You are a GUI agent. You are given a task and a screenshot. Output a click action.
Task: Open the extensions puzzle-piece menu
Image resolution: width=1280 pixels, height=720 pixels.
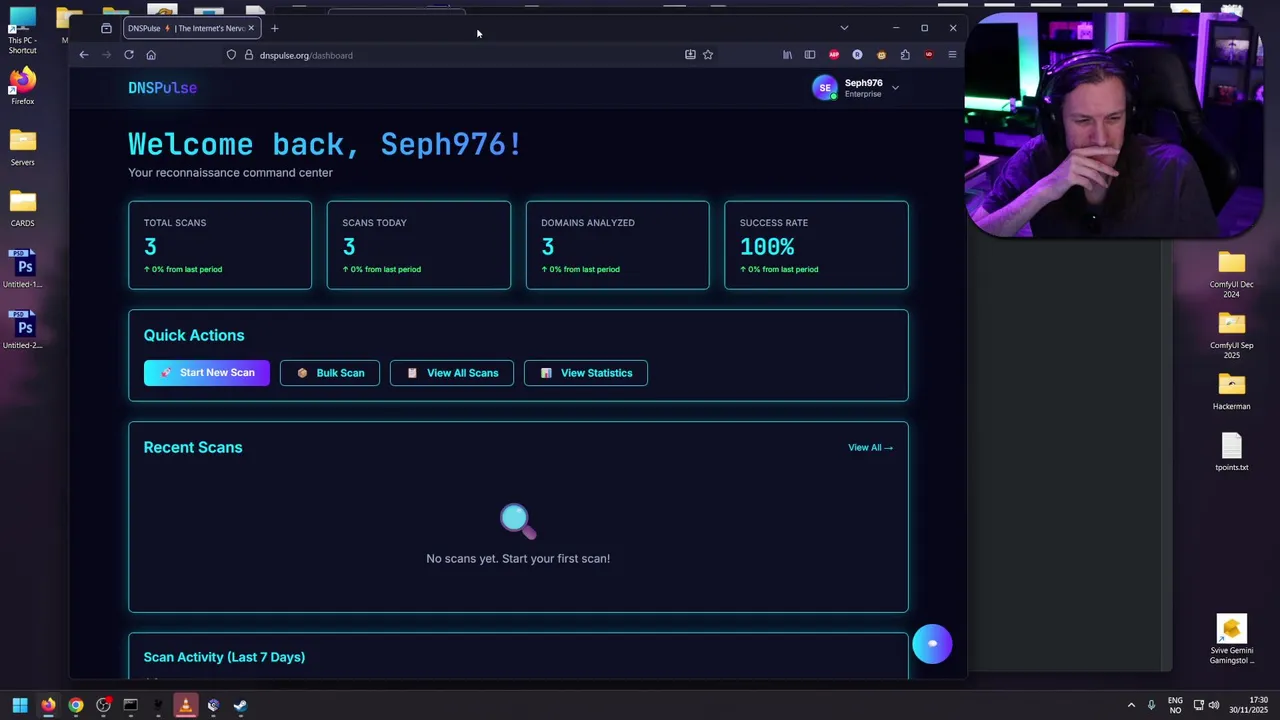coord(905,55)
